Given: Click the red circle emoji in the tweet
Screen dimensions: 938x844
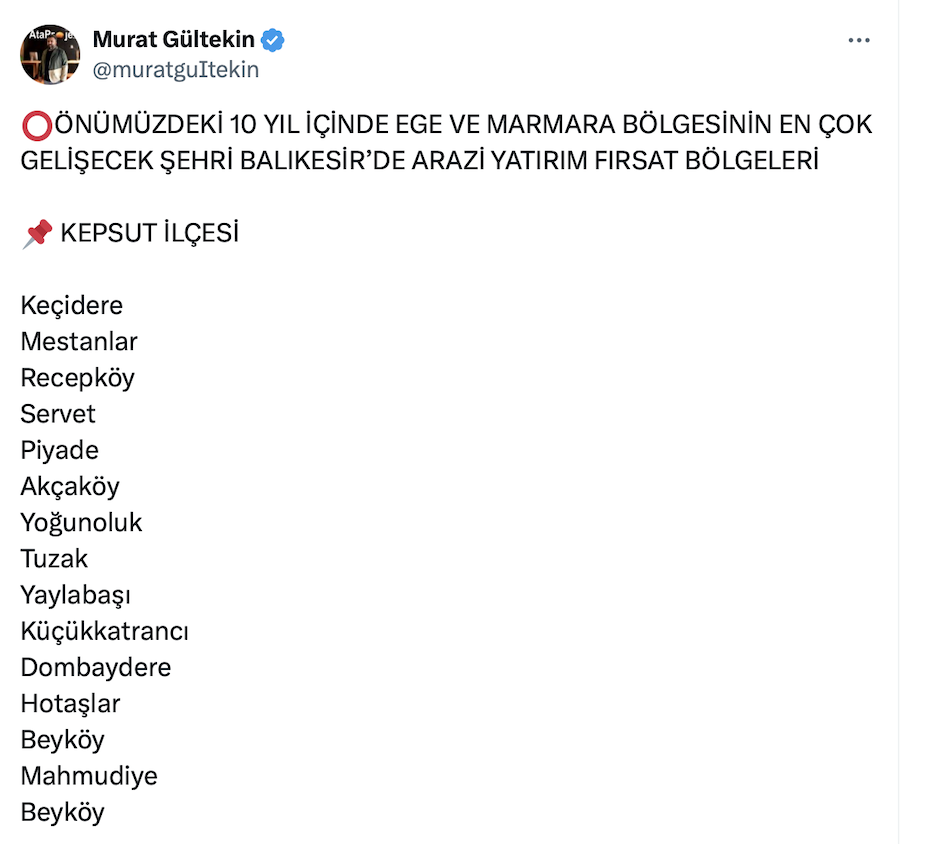Looking at the screenshot, I should click(x=35, y=125).
